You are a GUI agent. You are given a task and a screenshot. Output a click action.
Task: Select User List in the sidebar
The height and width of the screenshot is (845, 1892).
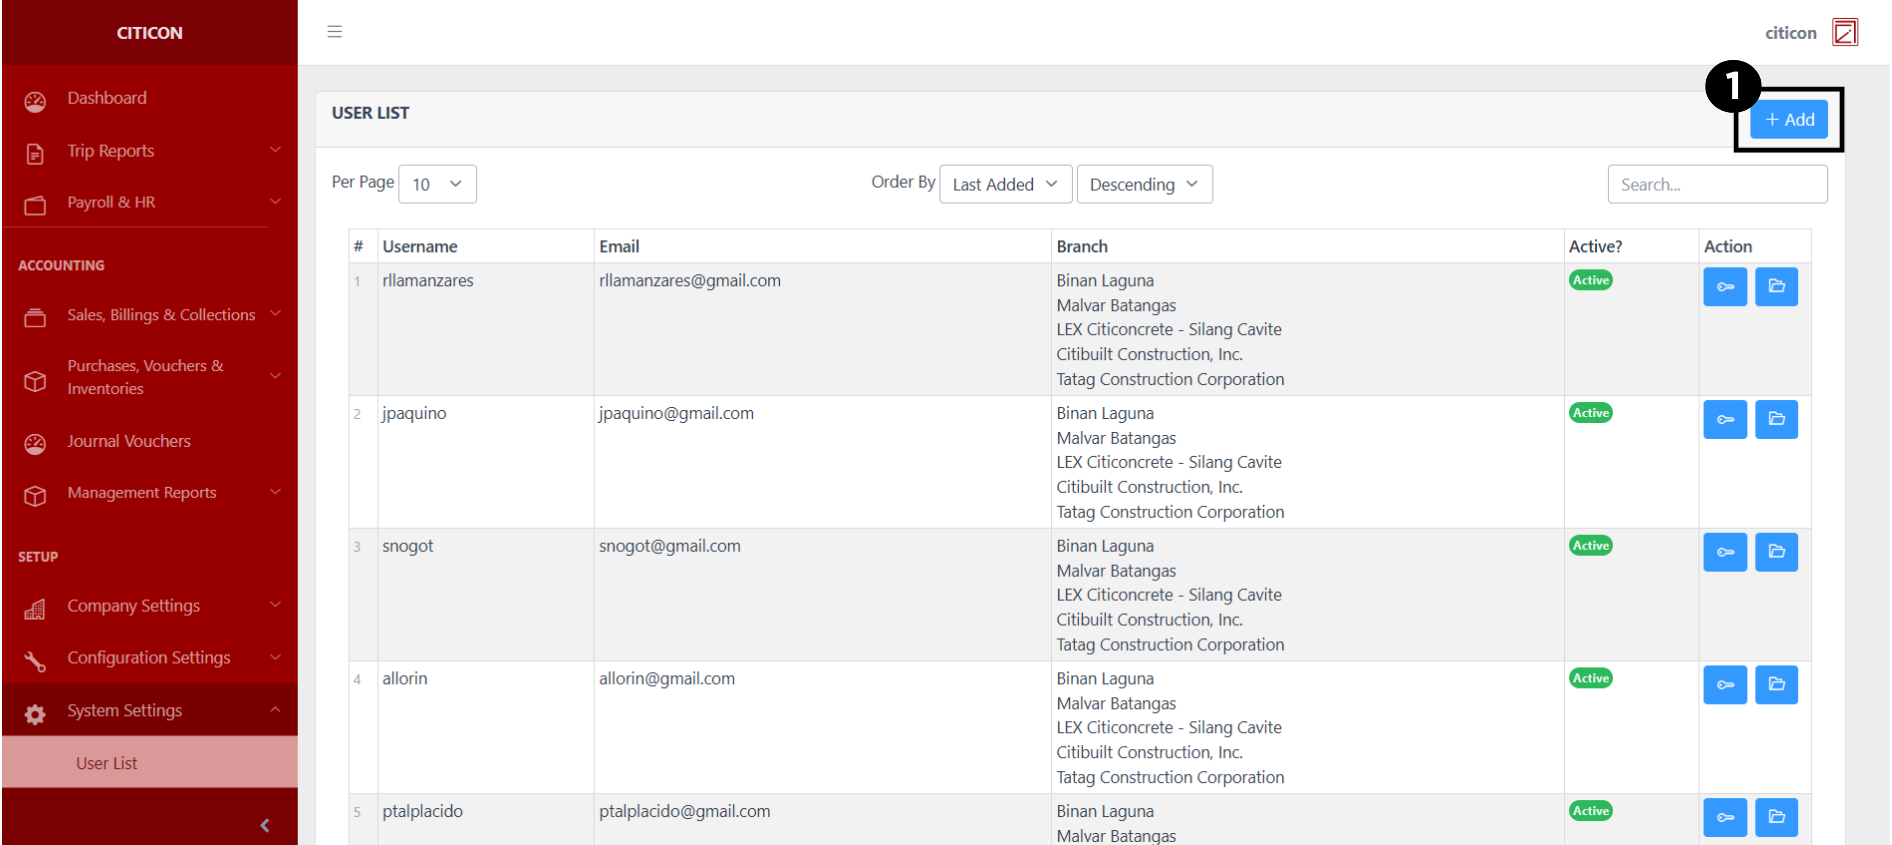[107, 763]
